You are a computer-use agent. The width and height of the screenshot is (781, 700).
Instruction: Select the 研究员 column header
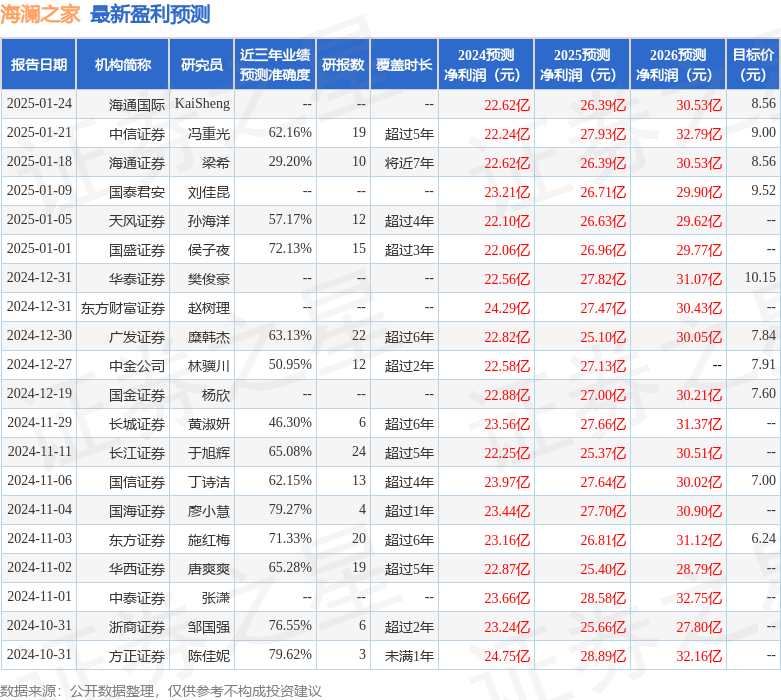coord(201,65)
